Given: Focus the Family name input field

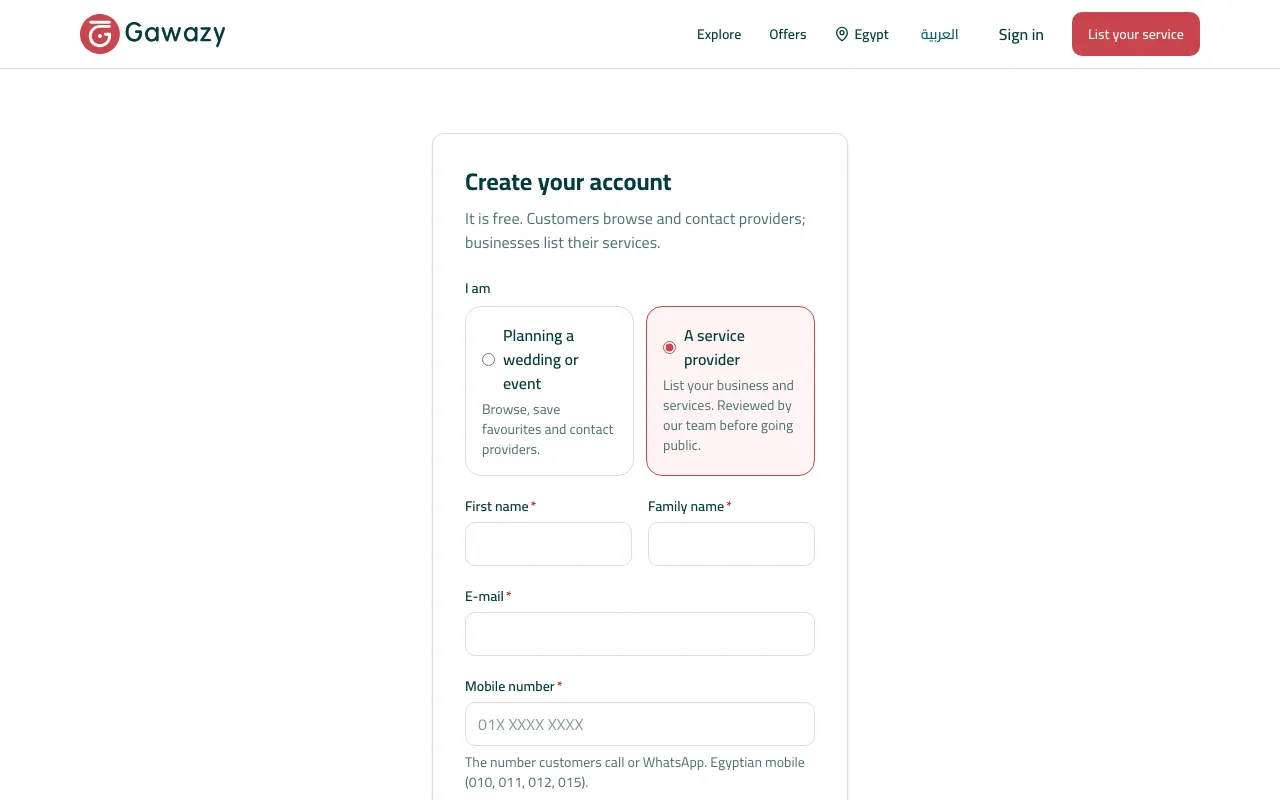Looking at the screenshot, I should [x=731, y=544].
